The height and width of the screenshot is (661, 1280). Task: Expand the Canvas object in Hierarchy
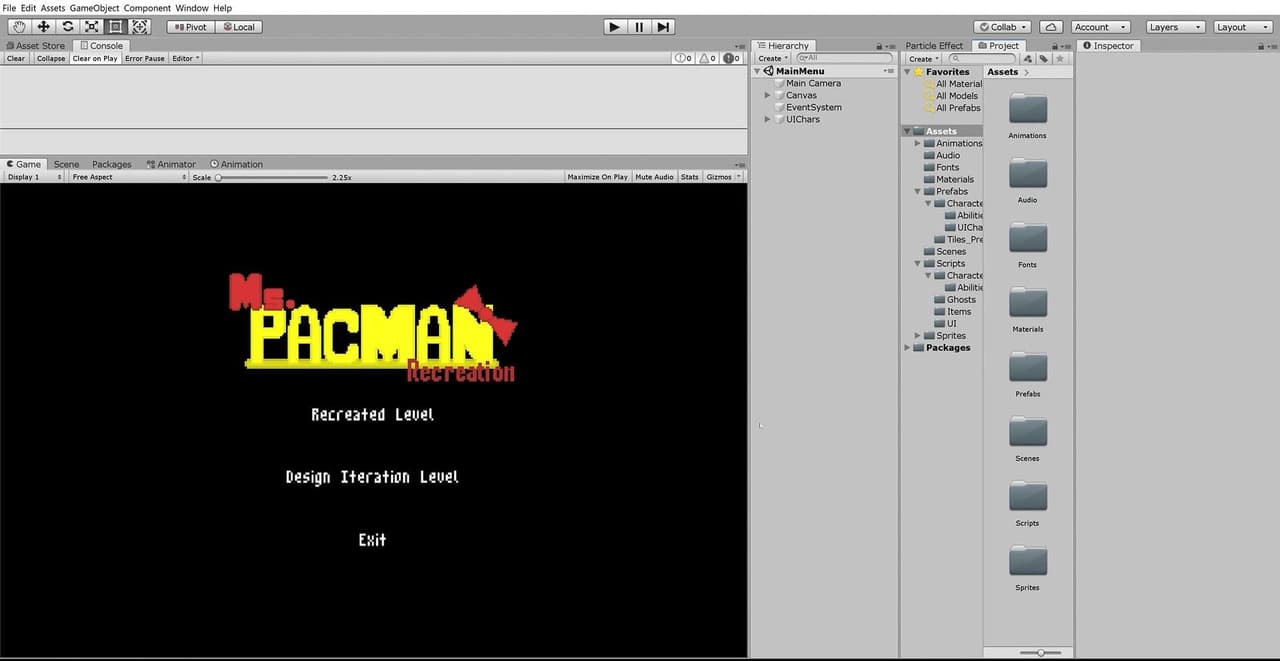[767, 95]
